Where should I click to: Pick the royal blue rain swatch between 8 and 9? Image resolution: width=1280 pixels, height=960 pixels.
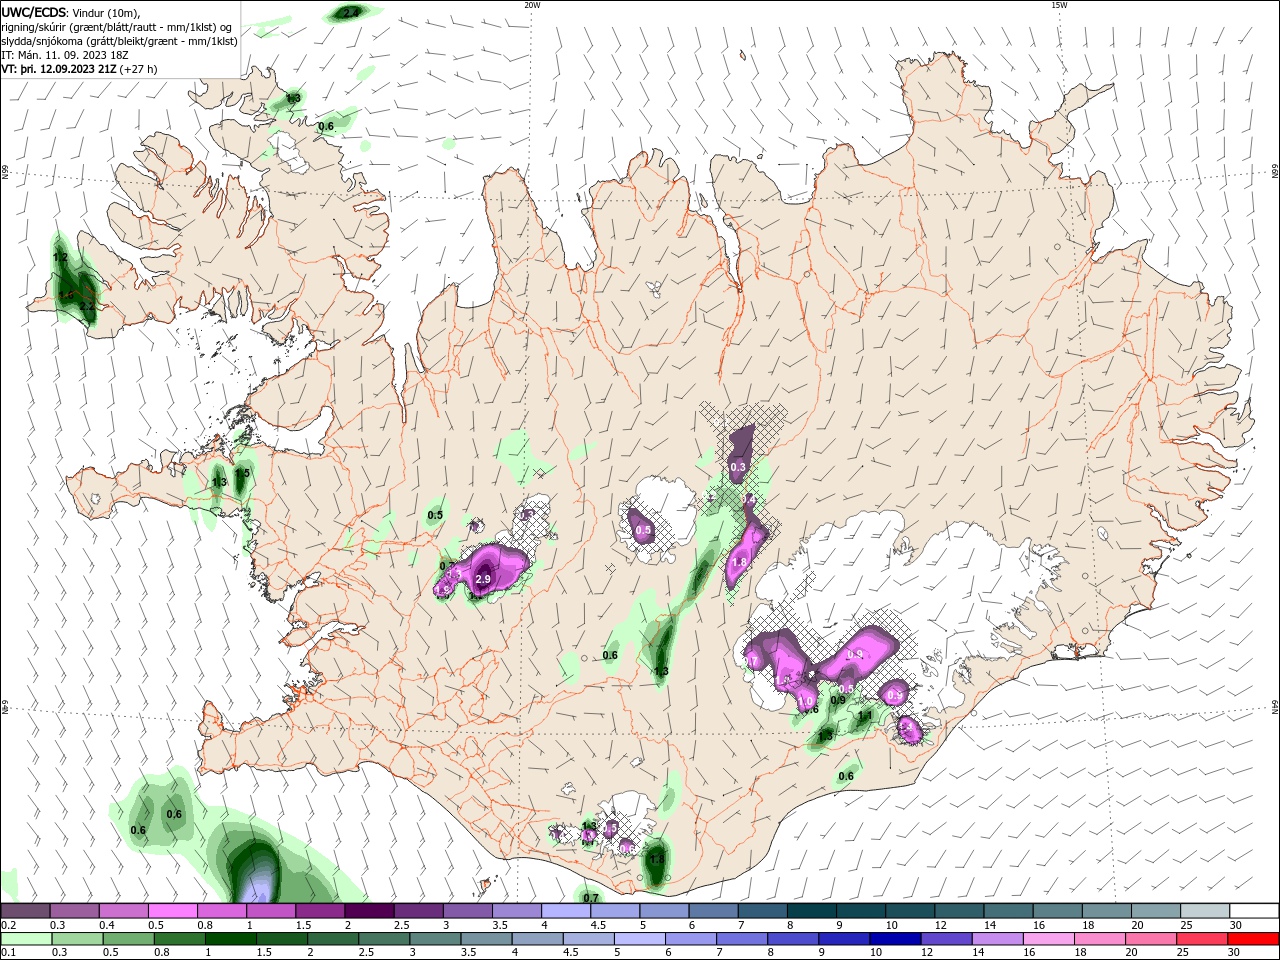tap(794, 939)
